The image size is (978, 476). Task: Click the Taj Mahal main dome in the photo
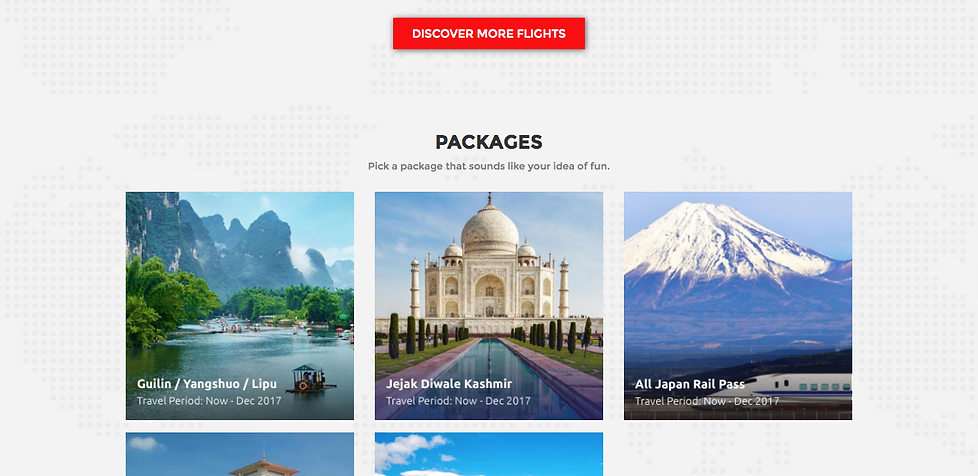[490, 231]
